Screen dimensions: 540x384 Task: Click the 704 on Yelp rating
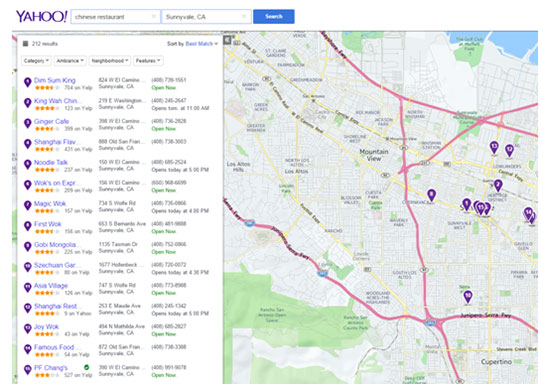[x=78, y=87]
